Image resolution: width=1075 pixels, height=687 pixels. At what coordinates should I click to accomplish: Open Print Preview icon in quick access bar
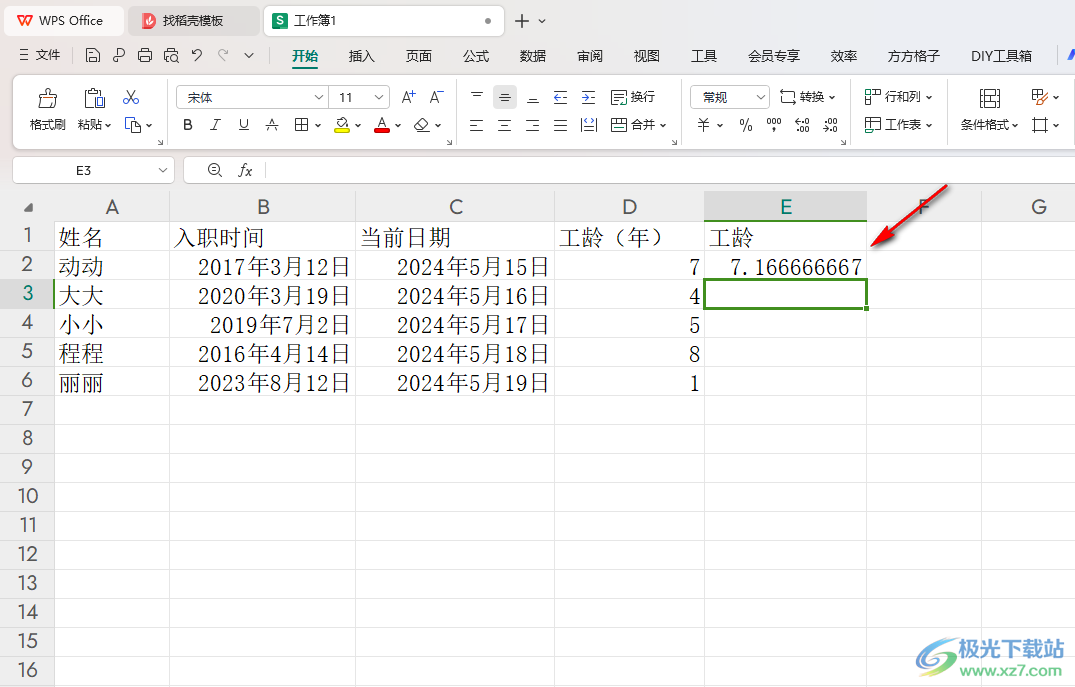point(171,56)
